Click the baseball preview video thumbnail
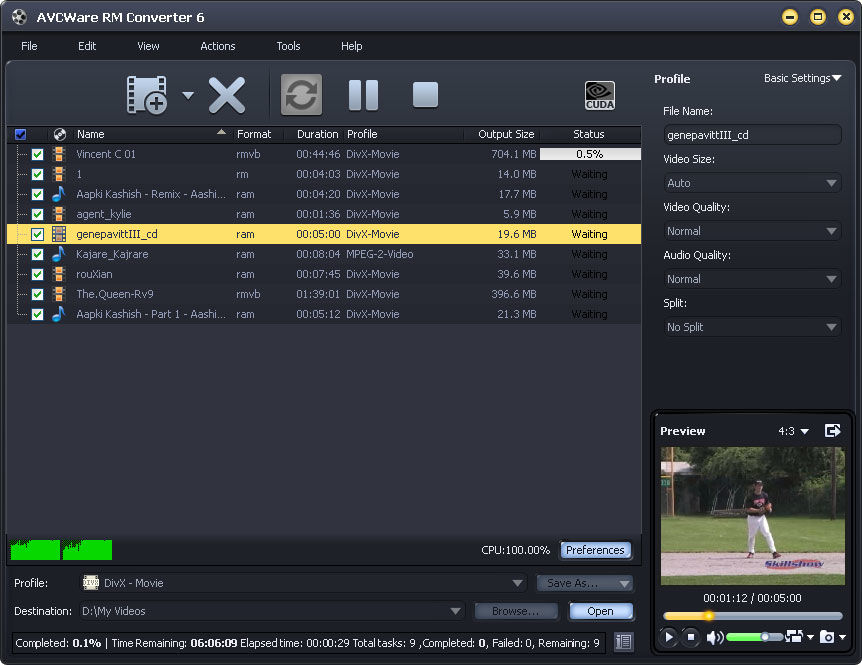 point(753,516)
